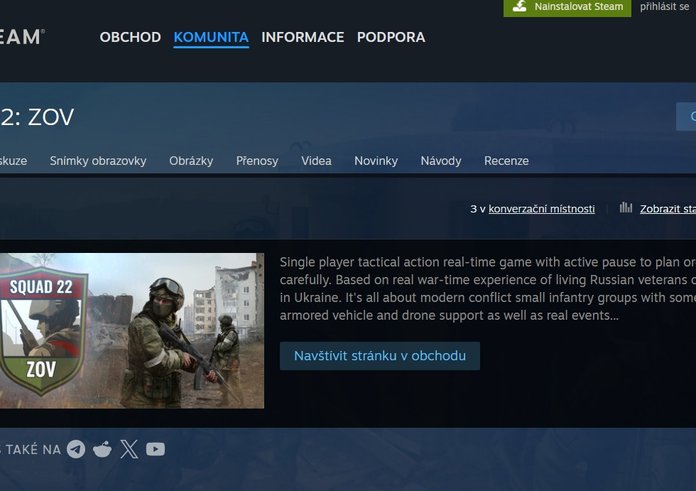Open the INFORMACE menu
Viewport: 696px width, 491px height.
pos(303,37)
